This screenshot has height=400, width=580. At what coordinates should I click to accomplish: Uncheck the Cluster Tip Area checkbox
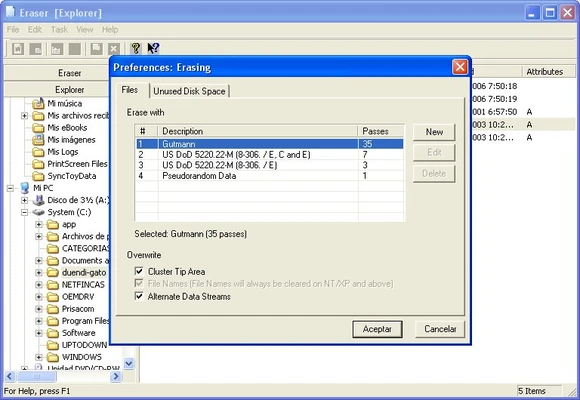(139, 271)
